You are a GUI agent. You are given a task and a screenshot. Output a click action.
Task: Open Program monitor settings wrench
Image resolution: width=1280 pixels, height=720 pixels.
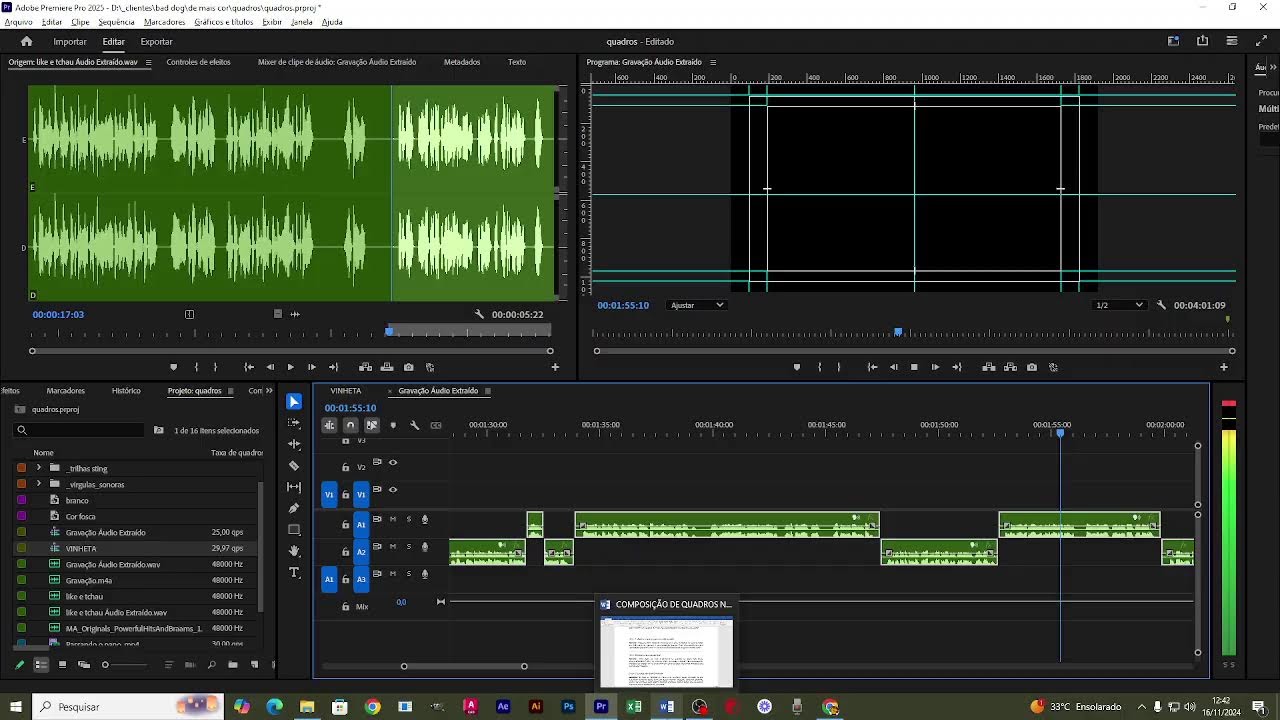1161,305
